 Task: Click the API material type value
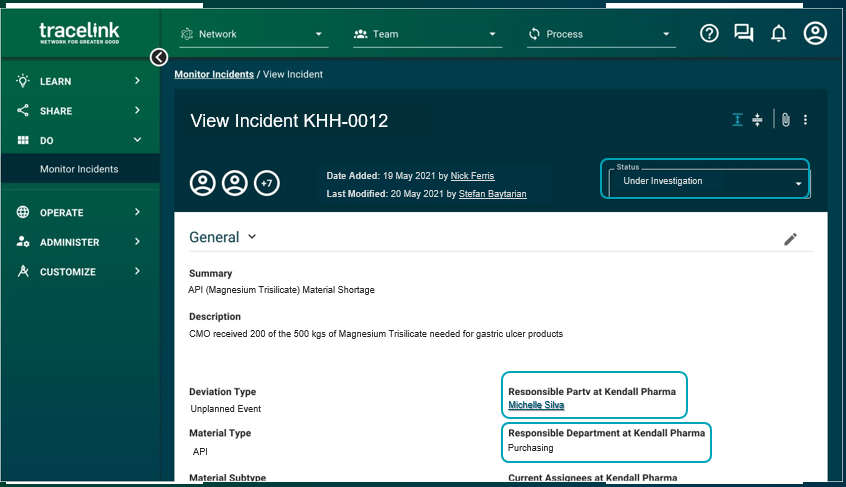click(x=200, y=451)
